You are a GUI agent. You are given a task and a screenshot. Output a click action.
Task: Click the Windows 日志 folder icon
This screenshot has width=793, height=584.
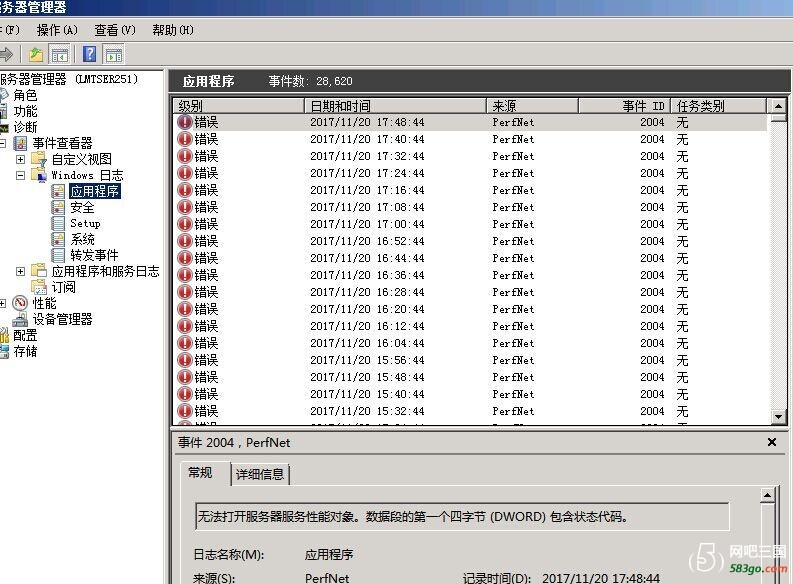[39, 175]
